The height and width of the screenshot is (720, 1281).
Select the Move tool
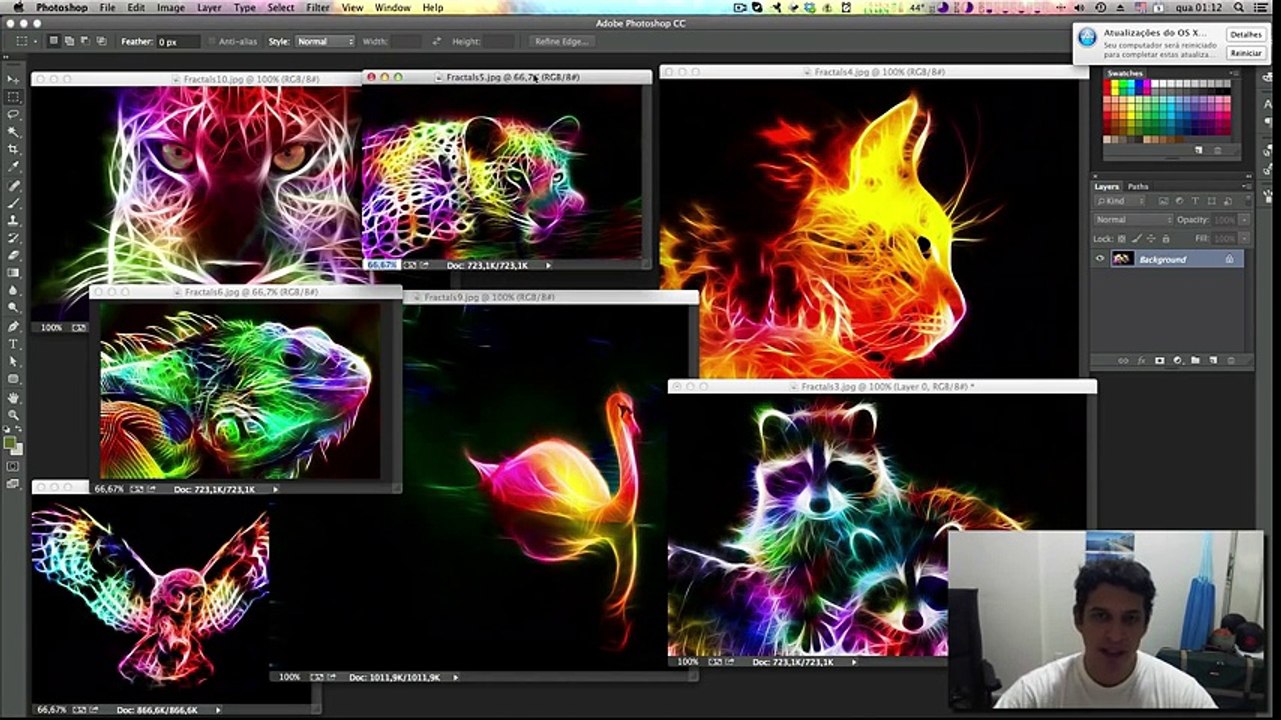(13, 79)
